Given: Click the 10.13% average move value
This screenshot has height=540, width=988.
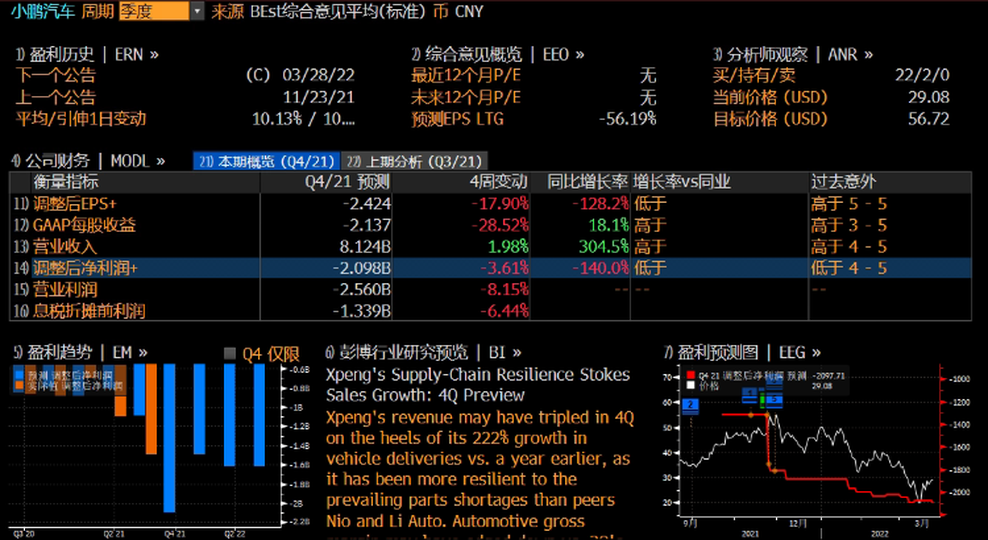Looking at the screenshot, I should pos(277,118).
